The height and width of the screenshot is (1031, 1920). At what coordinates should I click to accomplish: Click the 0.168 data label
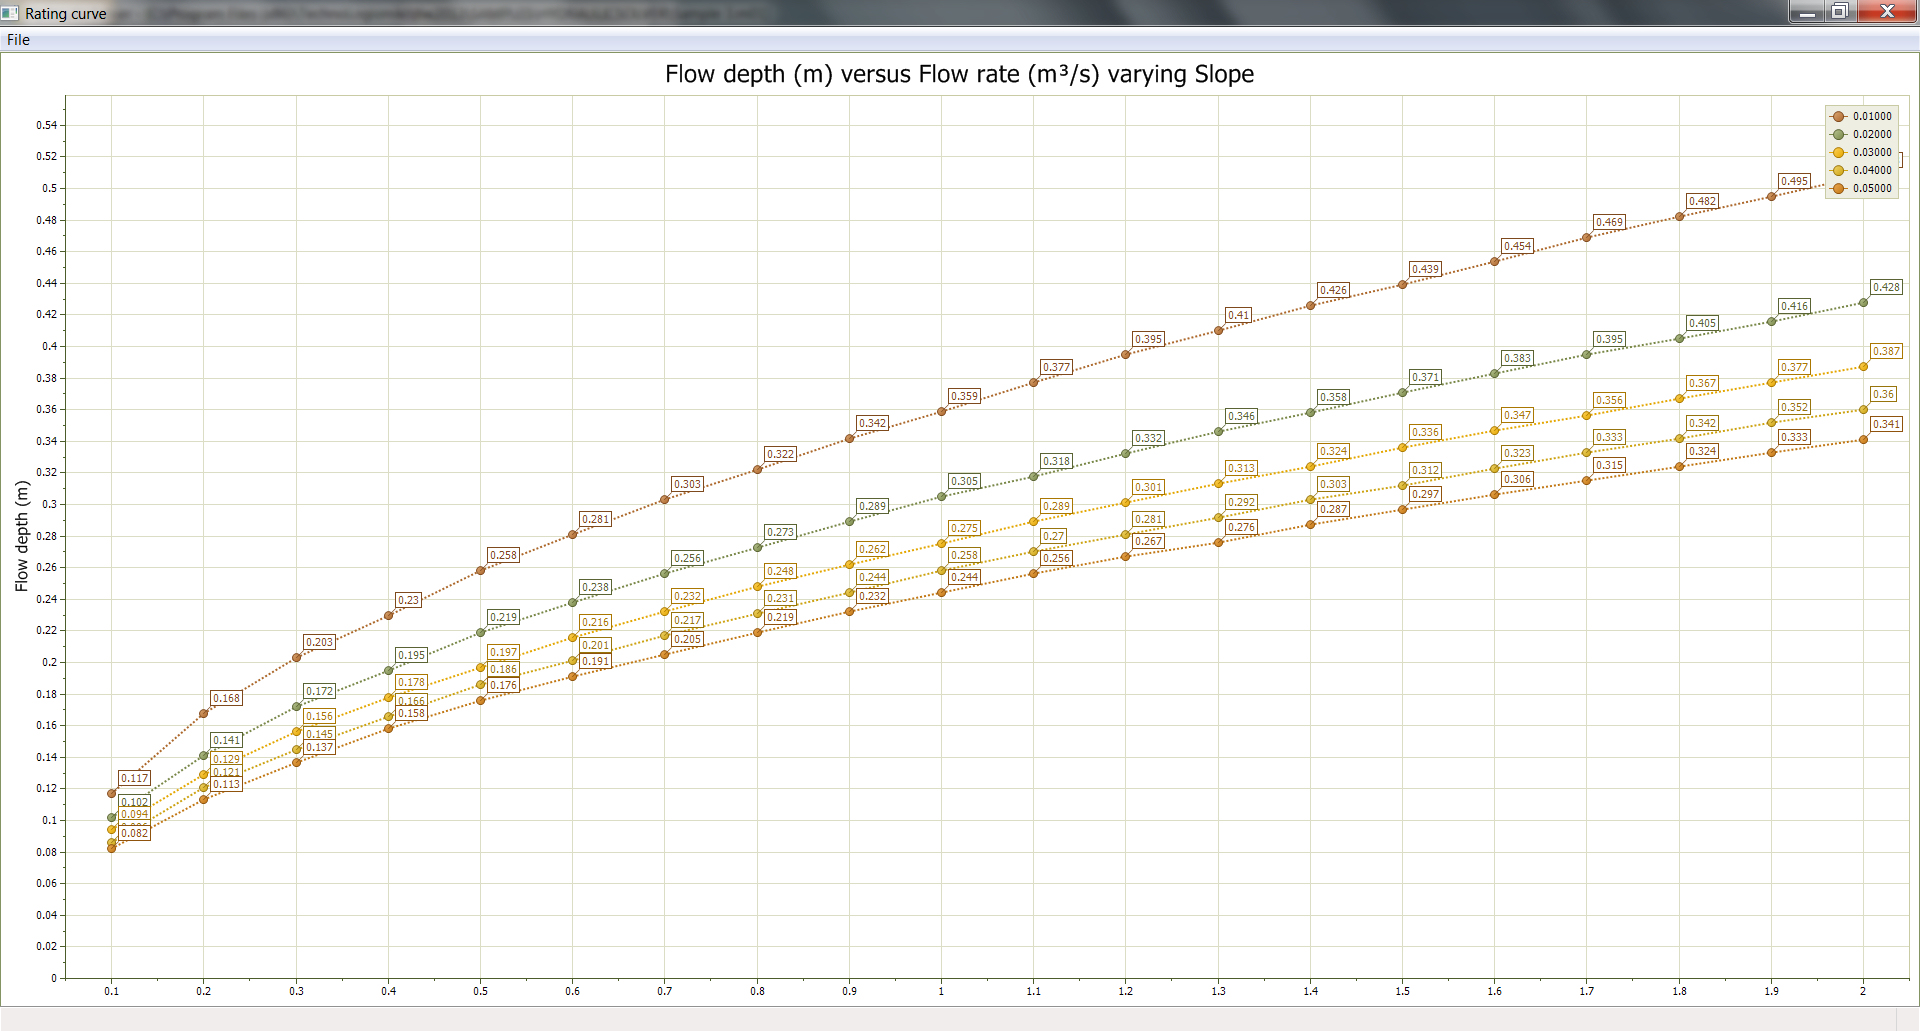pyautogui.click(x=226, y=698)
